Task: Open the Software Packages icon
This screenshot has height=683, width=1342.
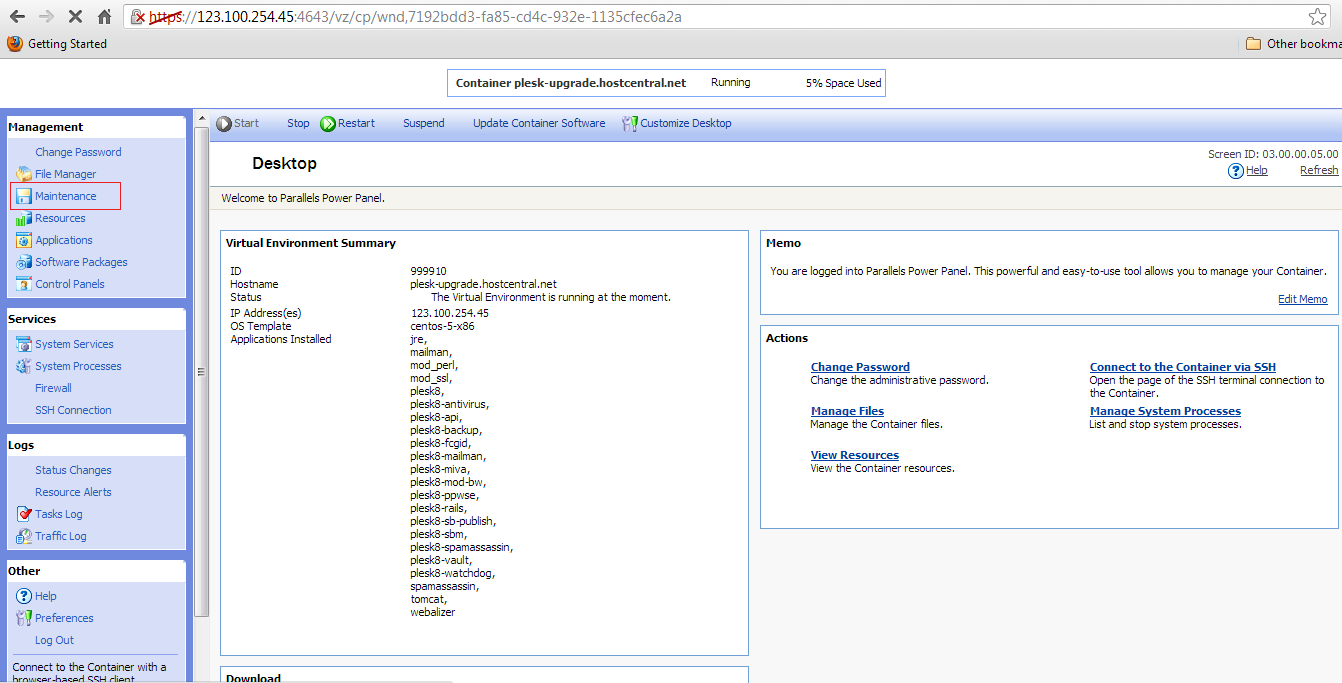Action: 24,262
